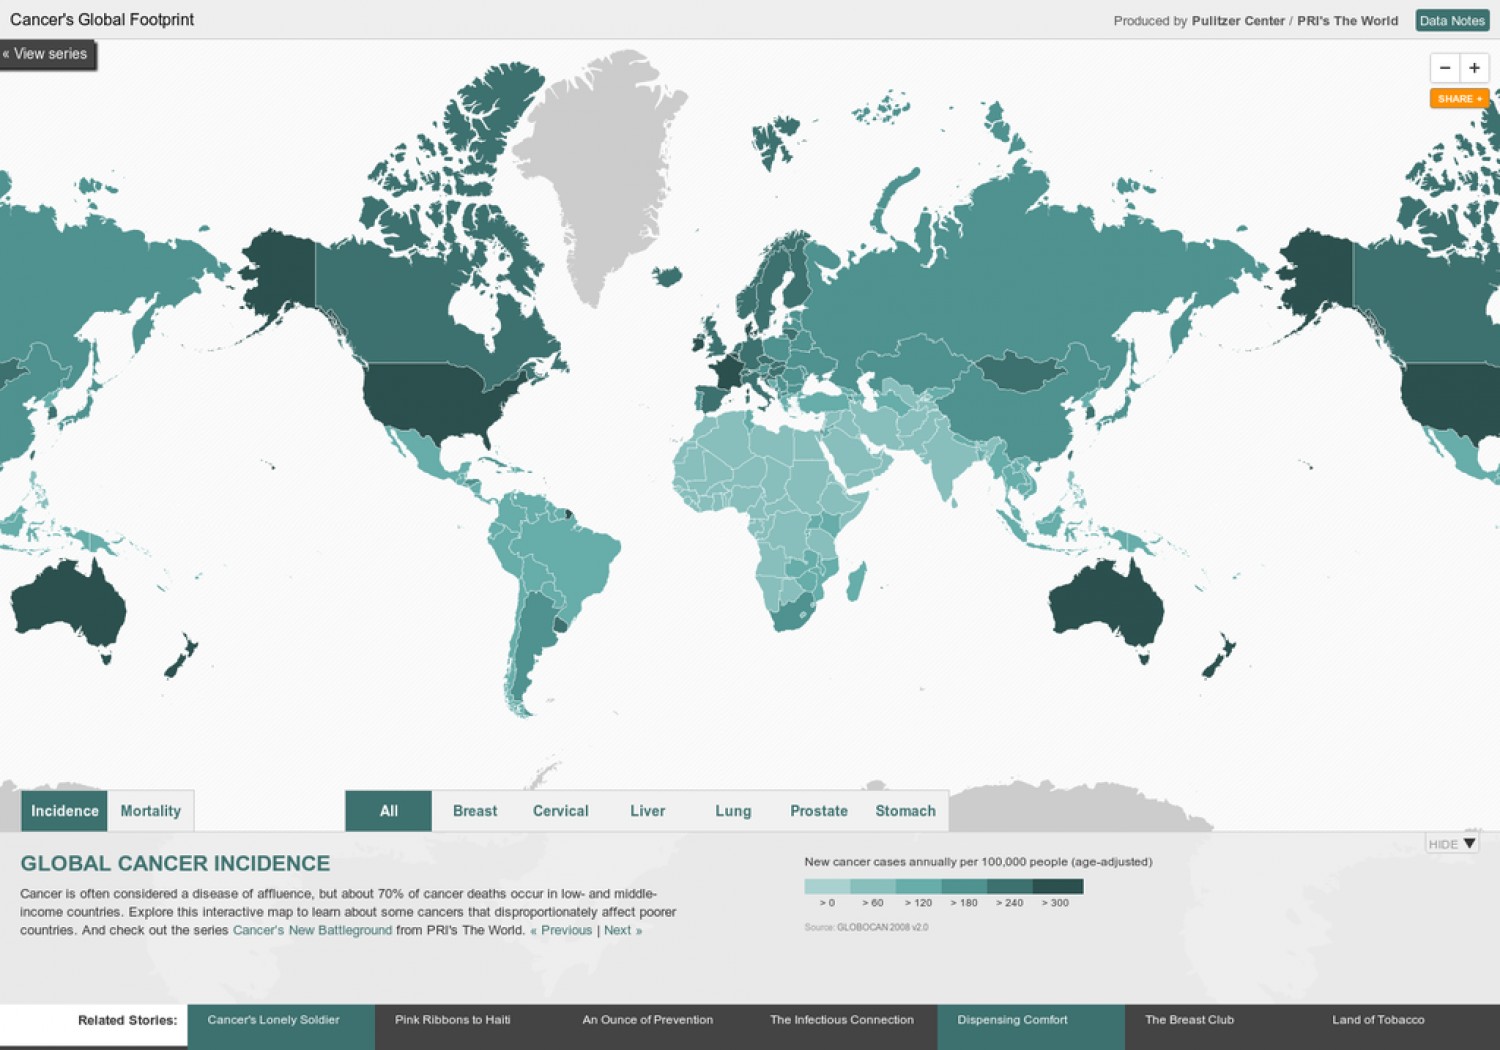Open the Cancer's New Battleground link
Image resolution: width=1500 pixels, height=1050 pixels.
[x=312, y=930]
